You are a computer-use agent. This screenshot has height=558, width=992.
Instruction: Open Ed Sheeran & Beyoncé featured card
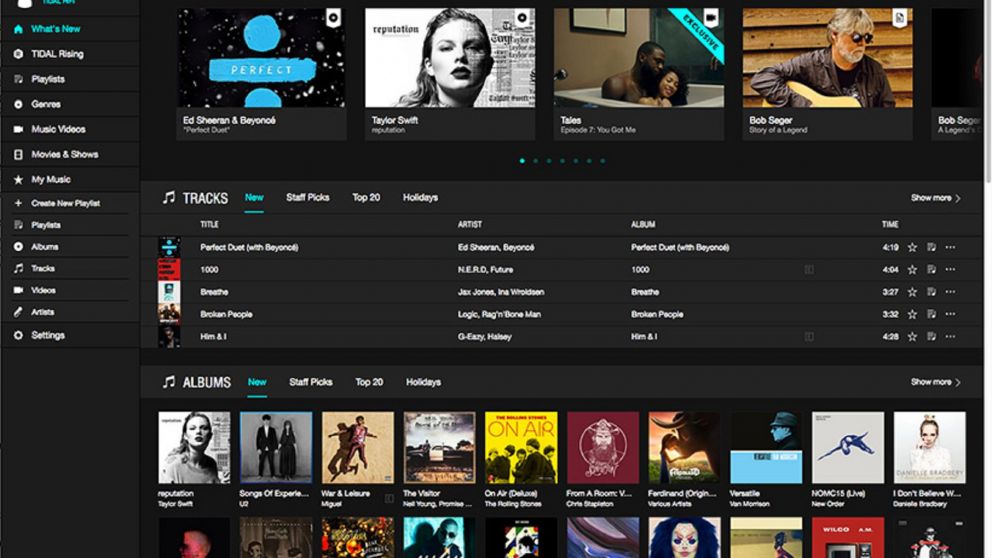(261, 74)
